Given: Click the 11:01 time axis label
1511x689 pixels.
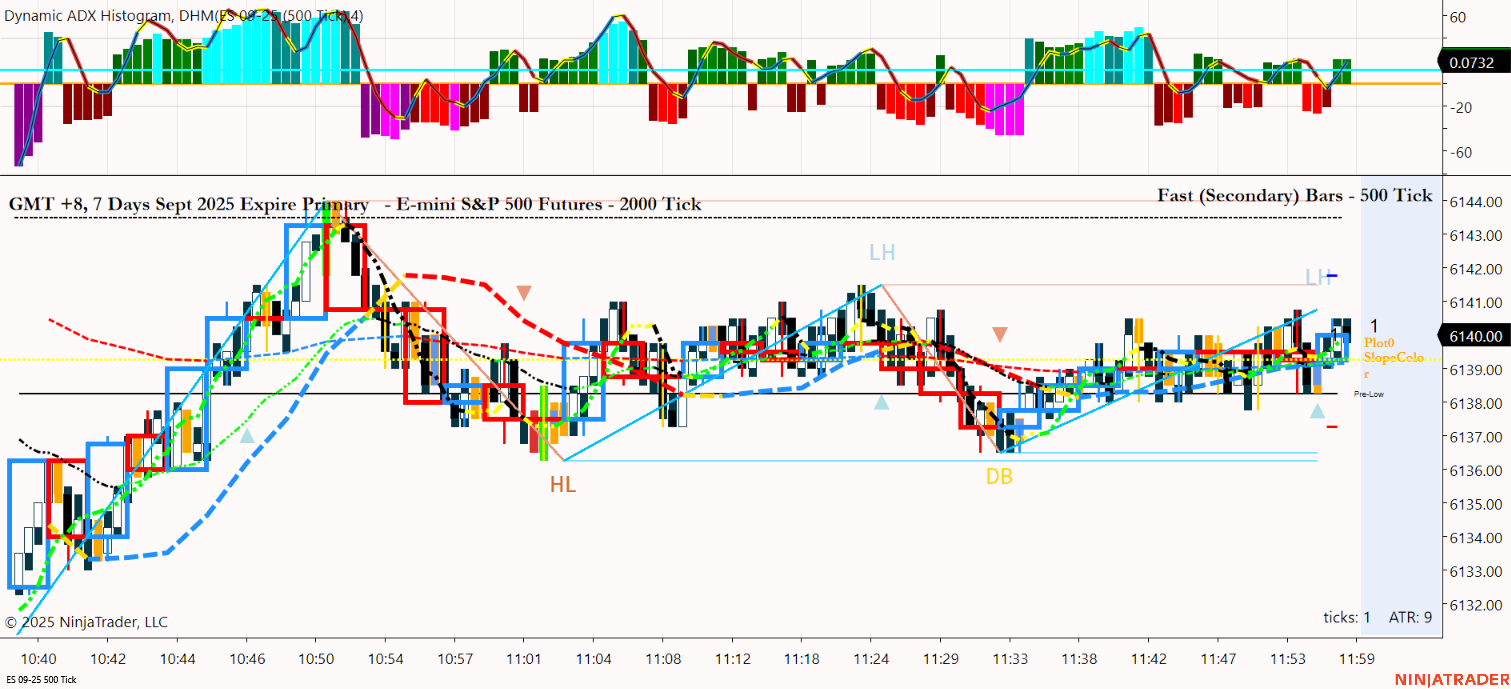Looking at the screenshot, I should (523, 659).
